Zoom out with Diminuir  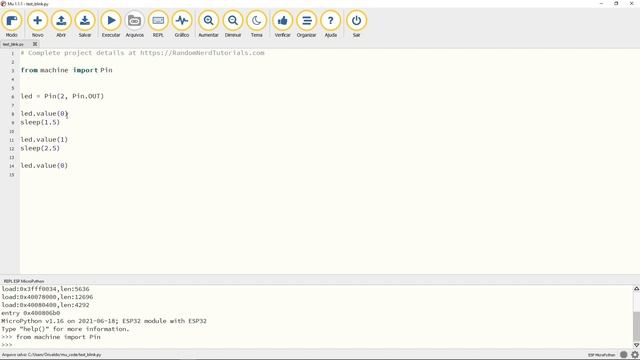233,24
